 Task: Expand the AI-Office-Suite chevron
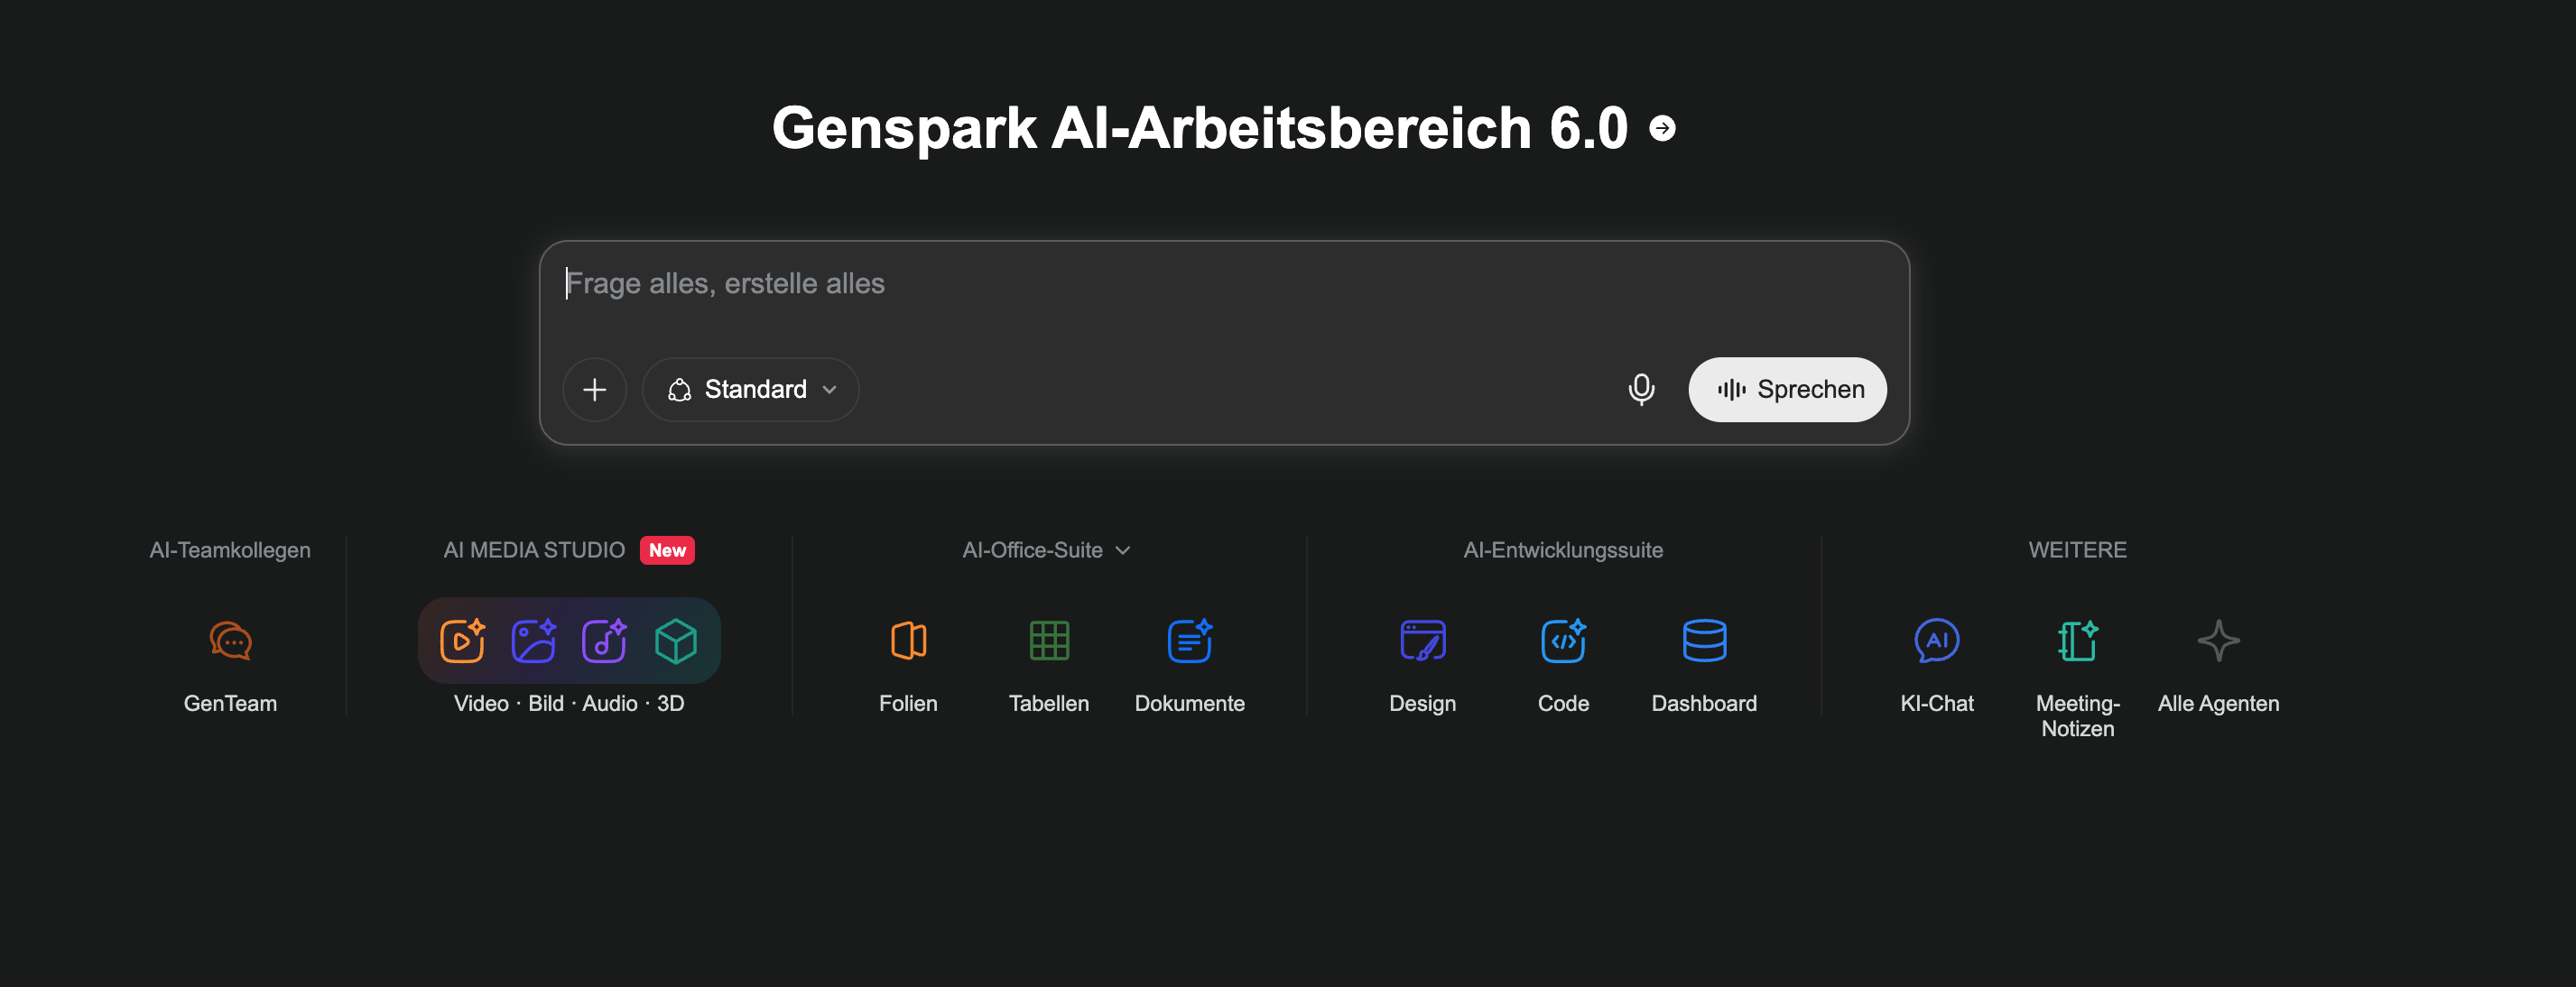(x=1123, y=550)
